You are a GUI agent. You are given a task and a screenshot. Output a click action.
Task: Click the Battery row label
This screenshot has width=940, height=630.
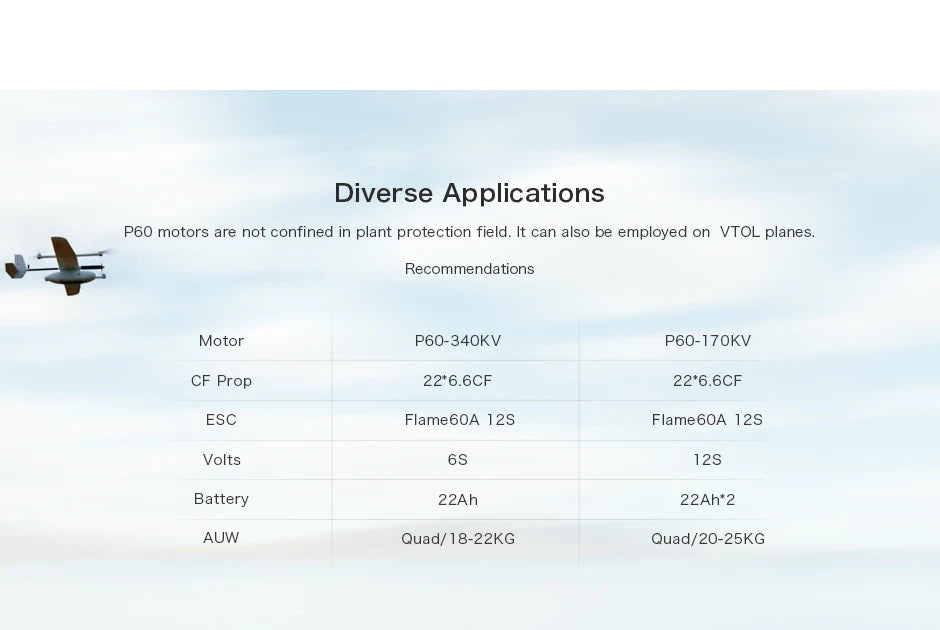click(221, 498)
